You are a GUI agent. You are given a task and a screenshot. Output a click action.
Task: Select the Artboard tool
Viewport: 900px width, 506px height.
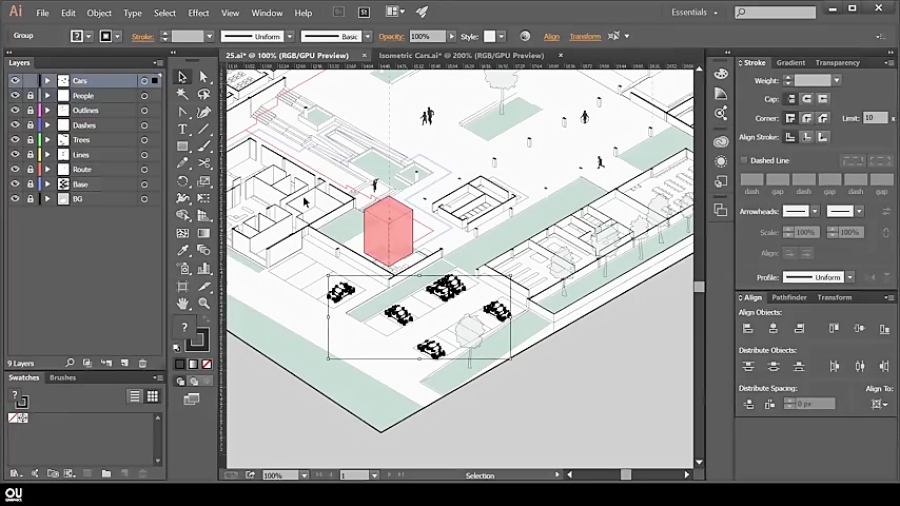(183, 286)
